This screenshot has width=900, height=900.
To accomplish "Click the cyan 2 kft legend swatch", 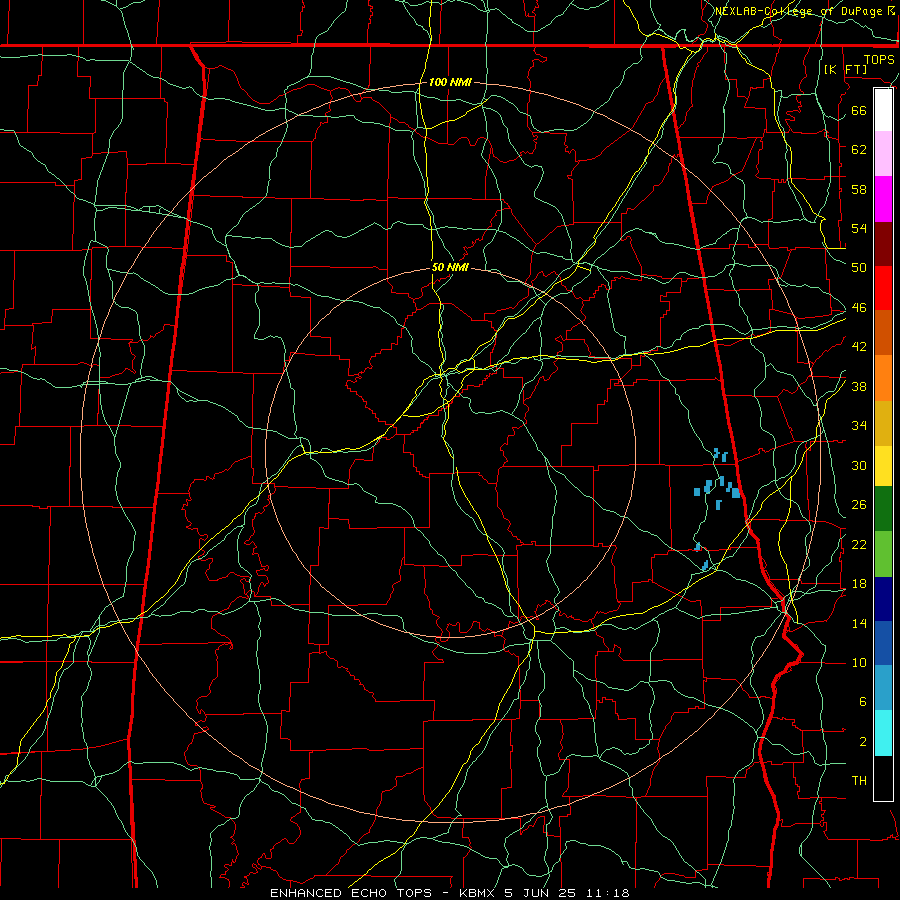I will [883, 733].
